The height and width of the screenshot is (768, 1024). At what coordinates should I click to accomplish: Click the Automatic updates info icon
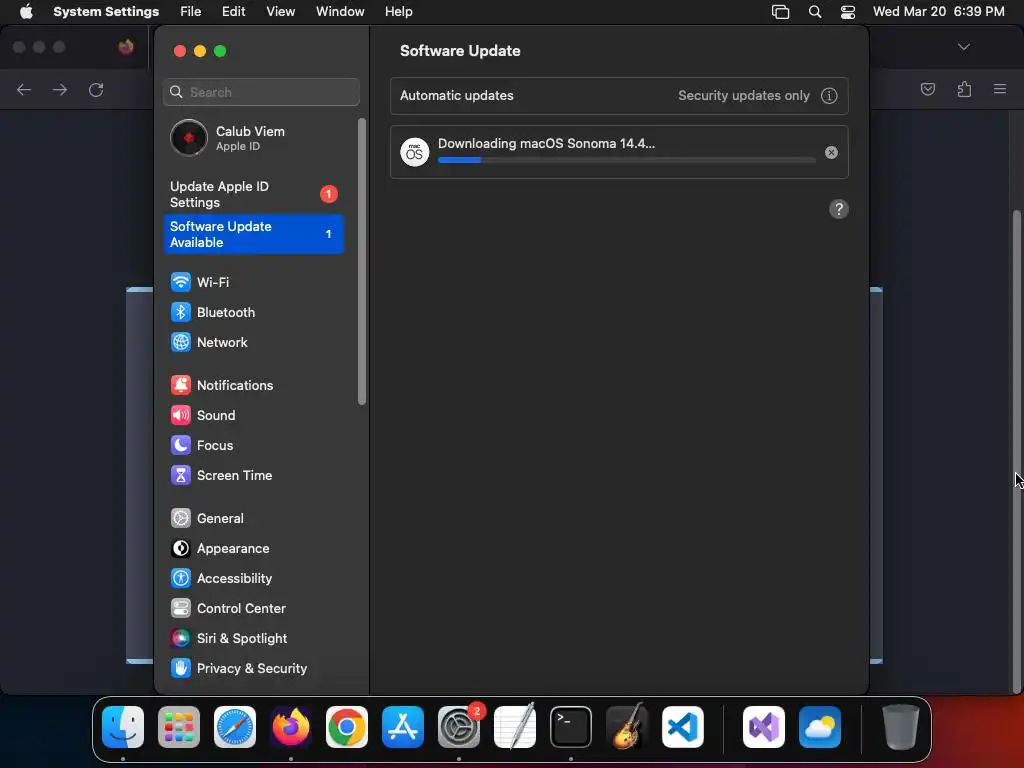pyautogui.click(x=829, y=95)
